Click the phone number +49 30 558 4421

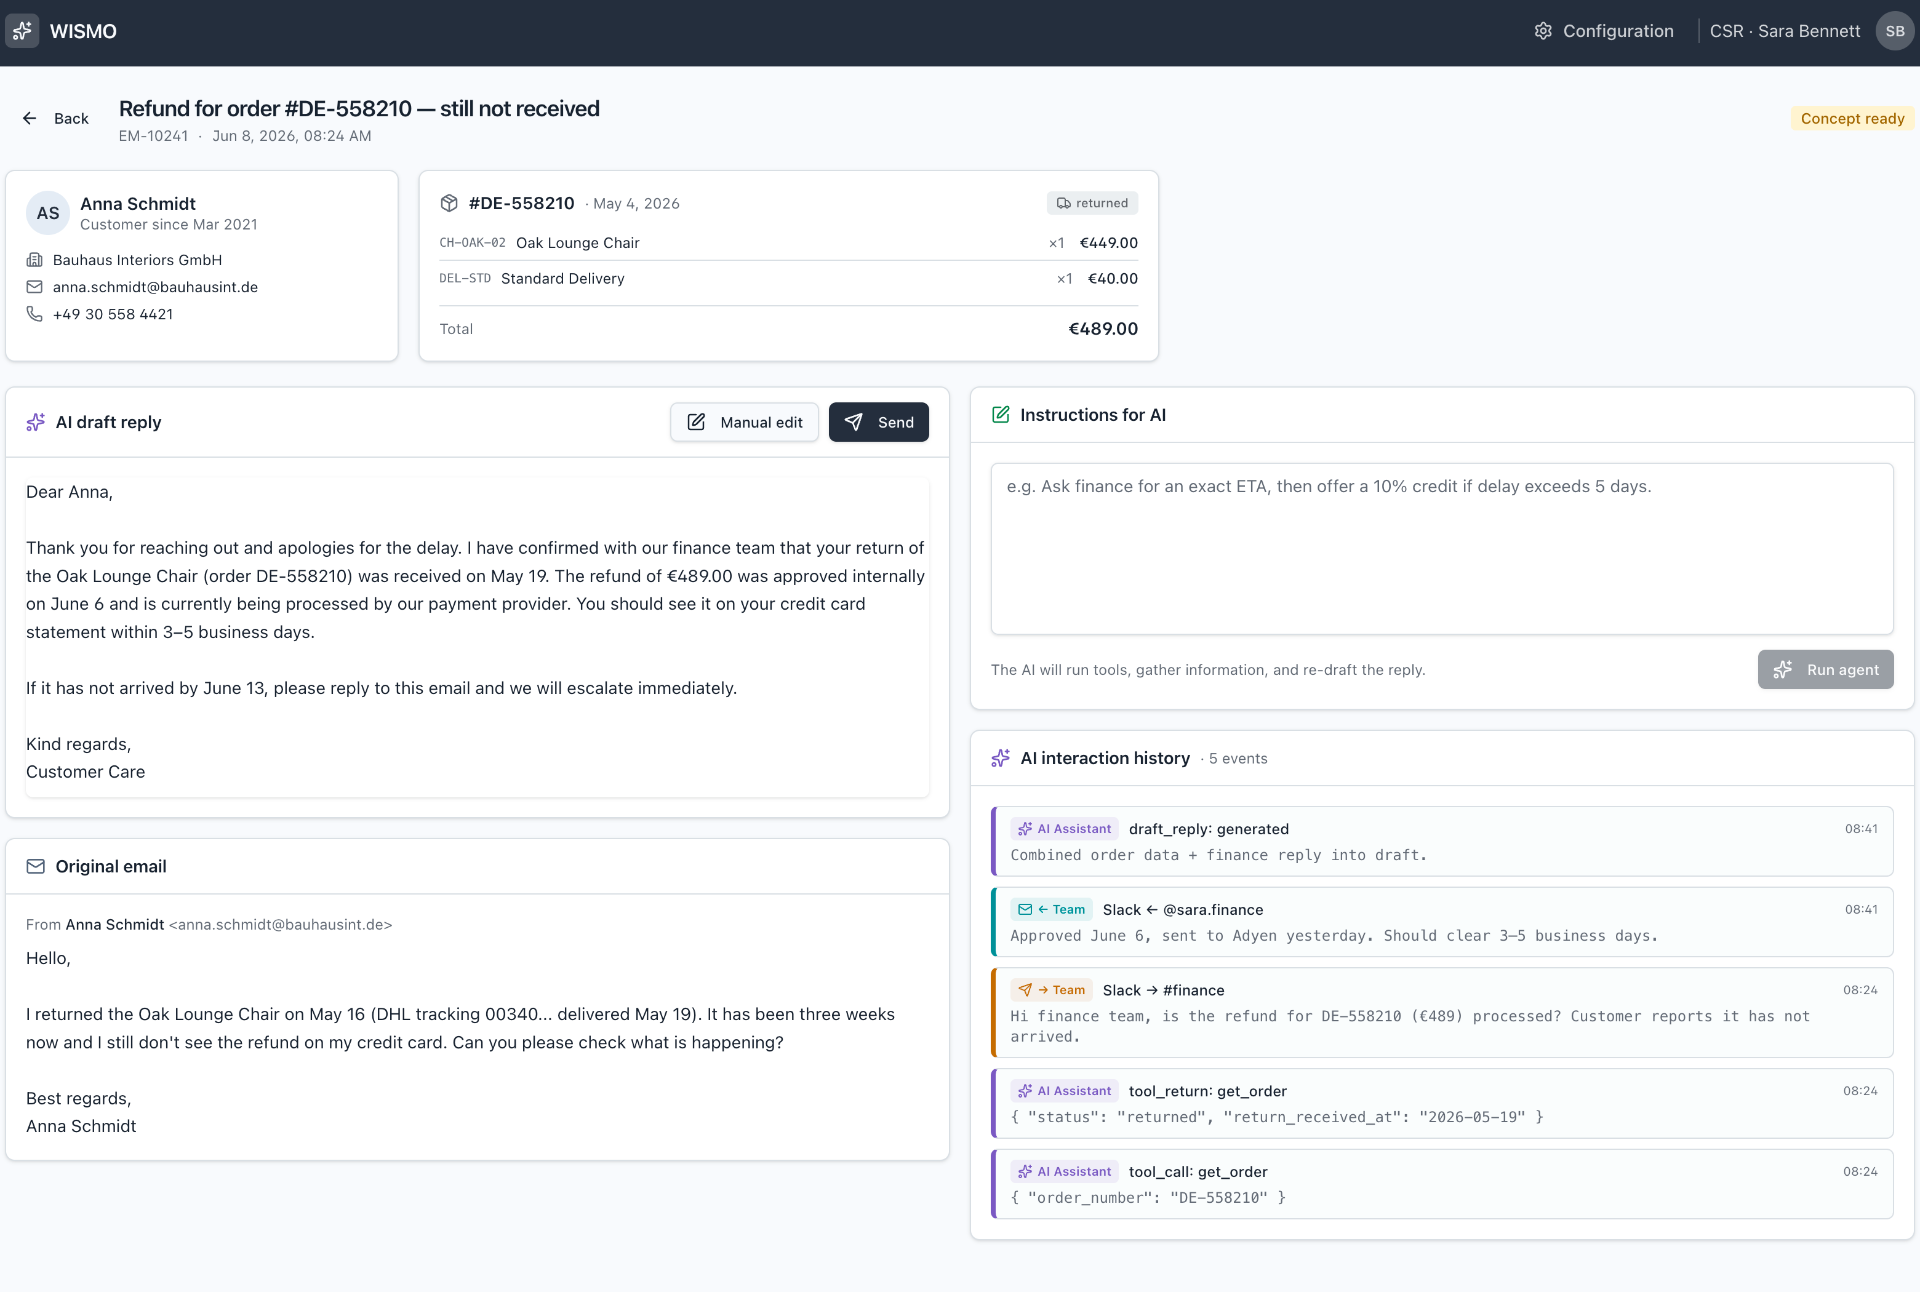[113, 314]
